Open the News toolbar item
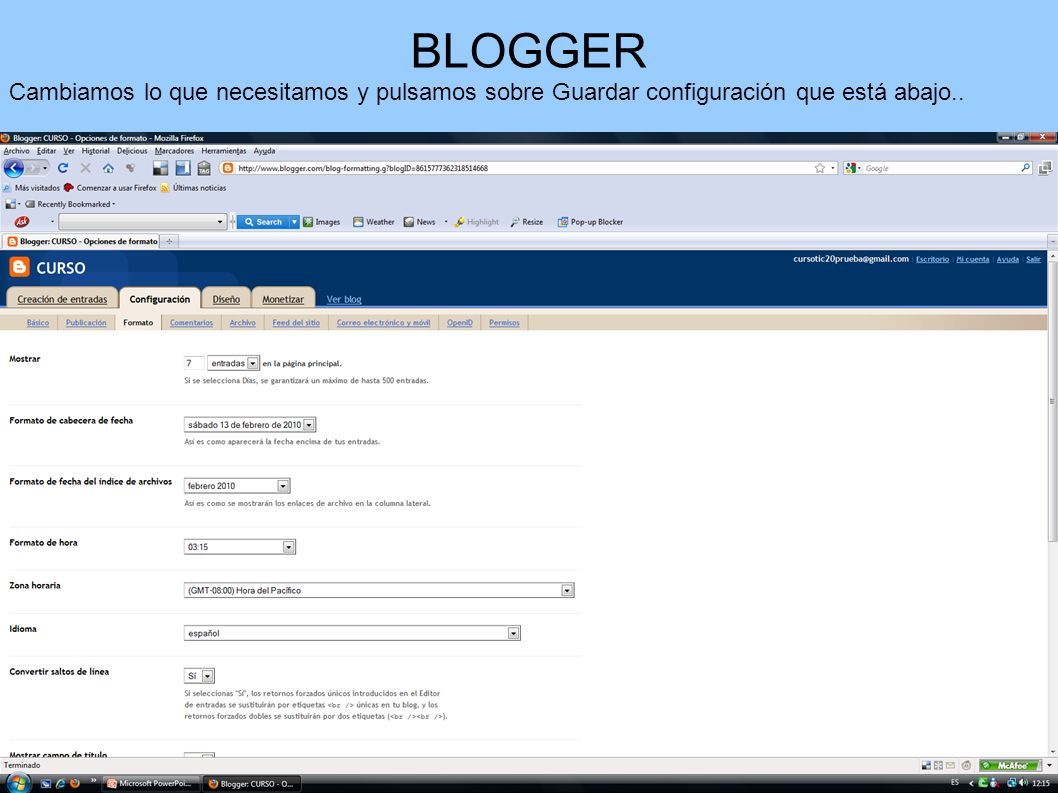Screen dimensions: 1058x793 [420, 221]
